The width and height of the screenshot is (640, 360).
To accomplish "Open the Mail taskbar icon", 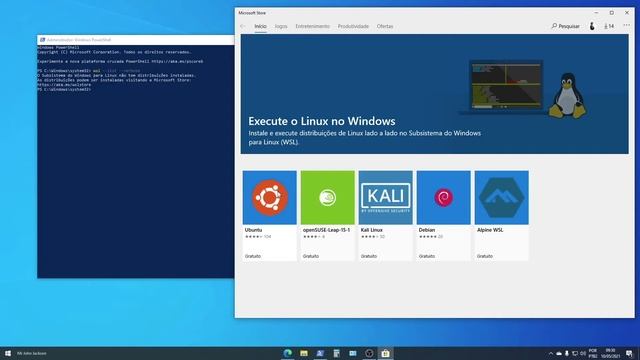I will [353, 353].
